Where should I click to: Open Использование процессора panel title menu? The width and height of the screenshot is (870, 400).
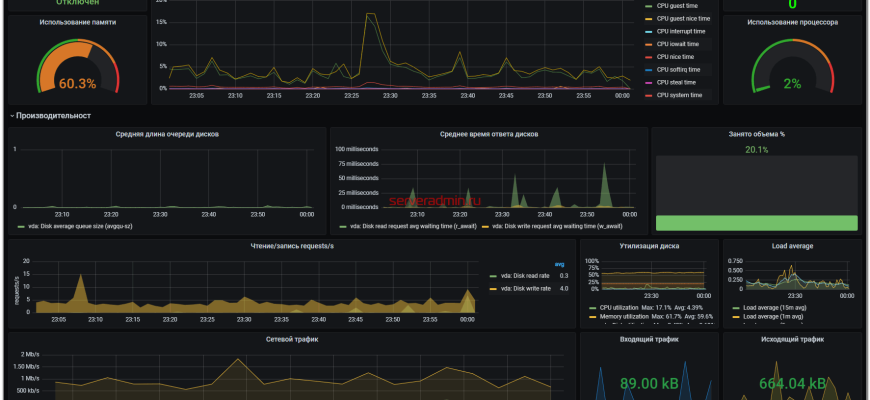pos(791,21)
